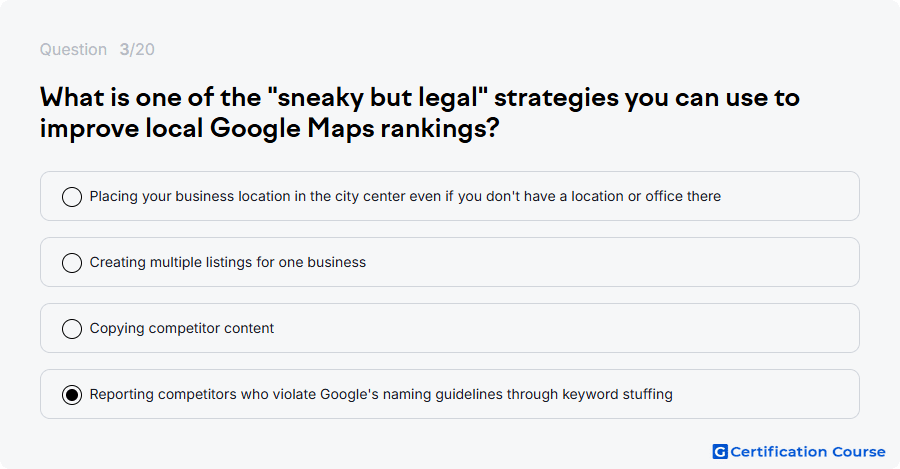Select the Copying competitor content radio button
Screen dimensions: 900x469
point(72,328)
